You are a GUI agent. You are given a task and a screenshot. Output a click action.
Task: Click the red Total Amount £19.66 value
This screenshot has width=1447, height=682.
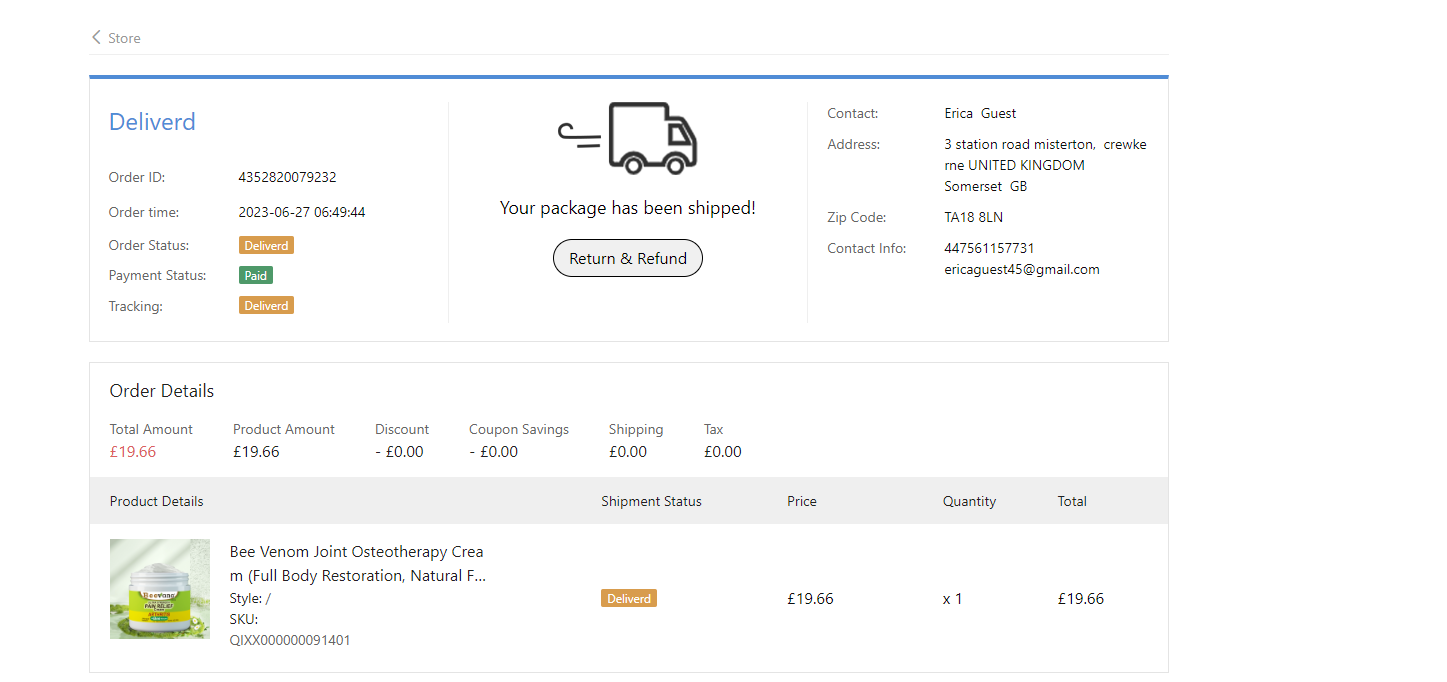tap(133, 452)
